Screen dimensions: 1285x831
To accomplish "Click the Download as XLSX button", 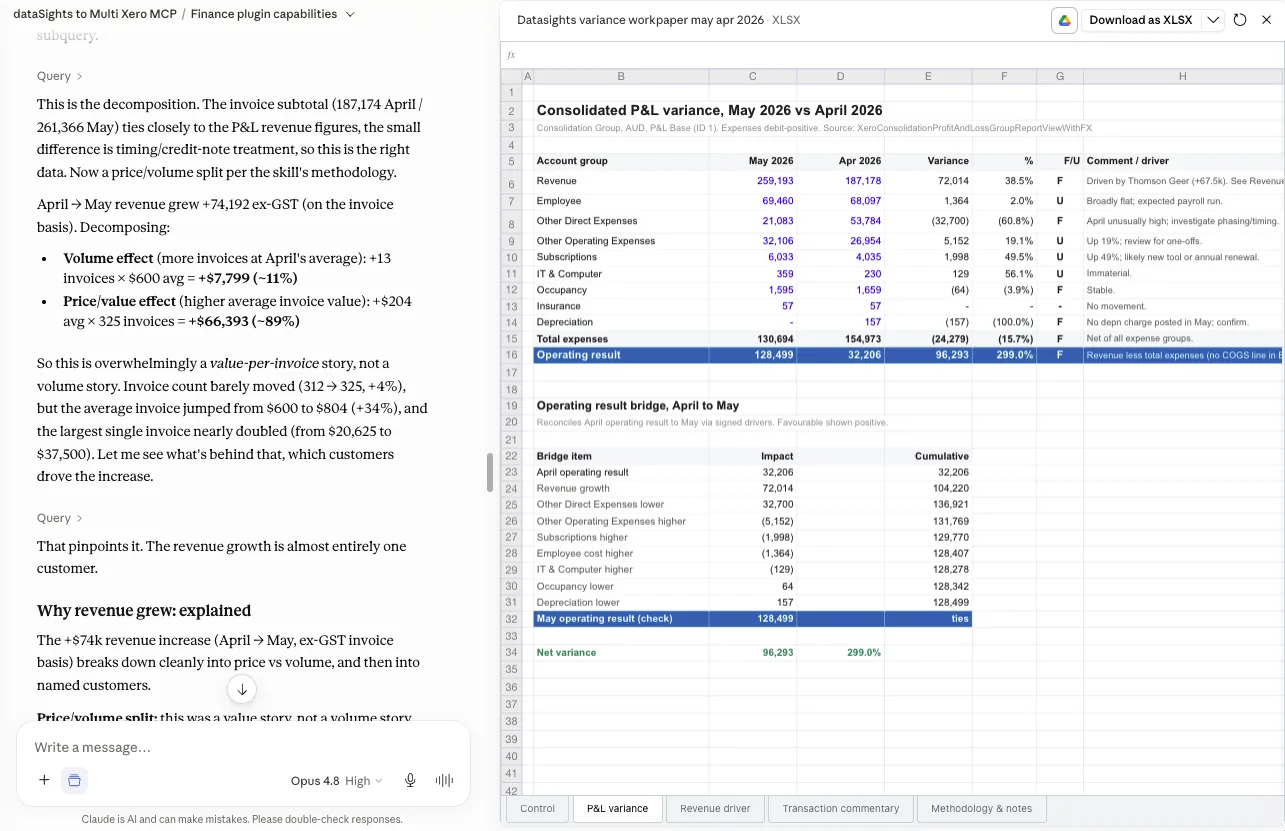I will pos(1140,20).
